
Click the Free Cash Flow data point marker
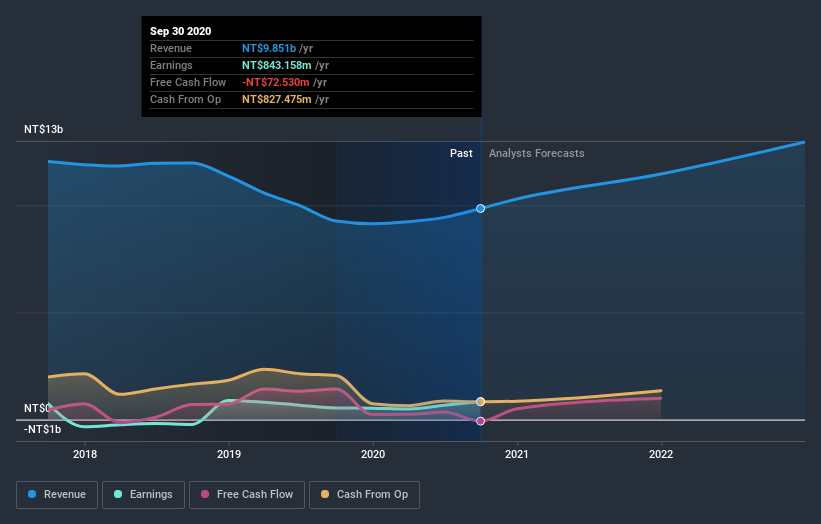(480, 421)
